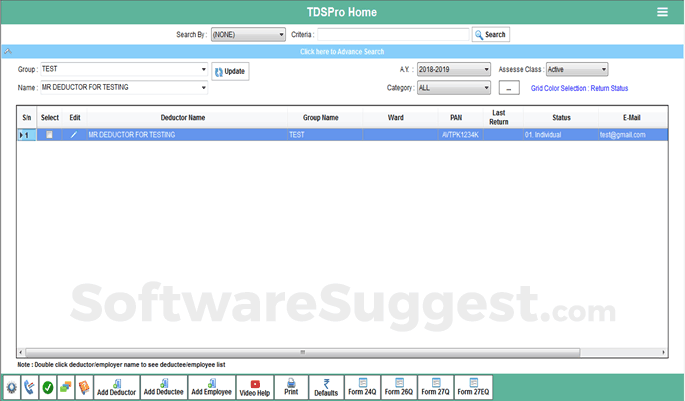Screen dimensions: 685x401
Task: Open Form 24Q
Action: point(362,387)
